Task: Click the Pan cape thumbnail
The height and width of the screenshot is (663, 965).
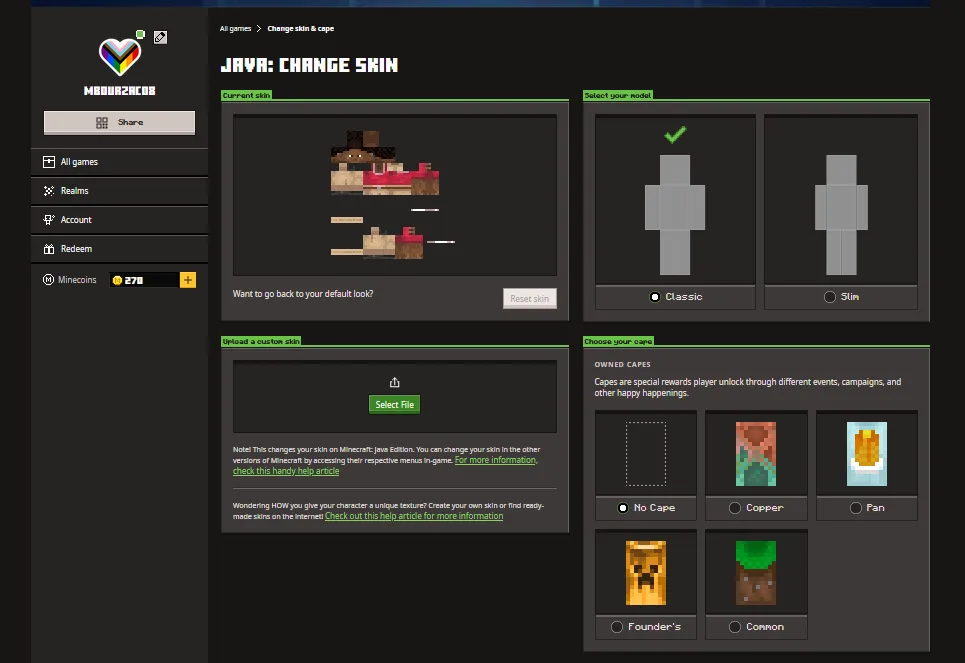Action: (x=867, y=454)
